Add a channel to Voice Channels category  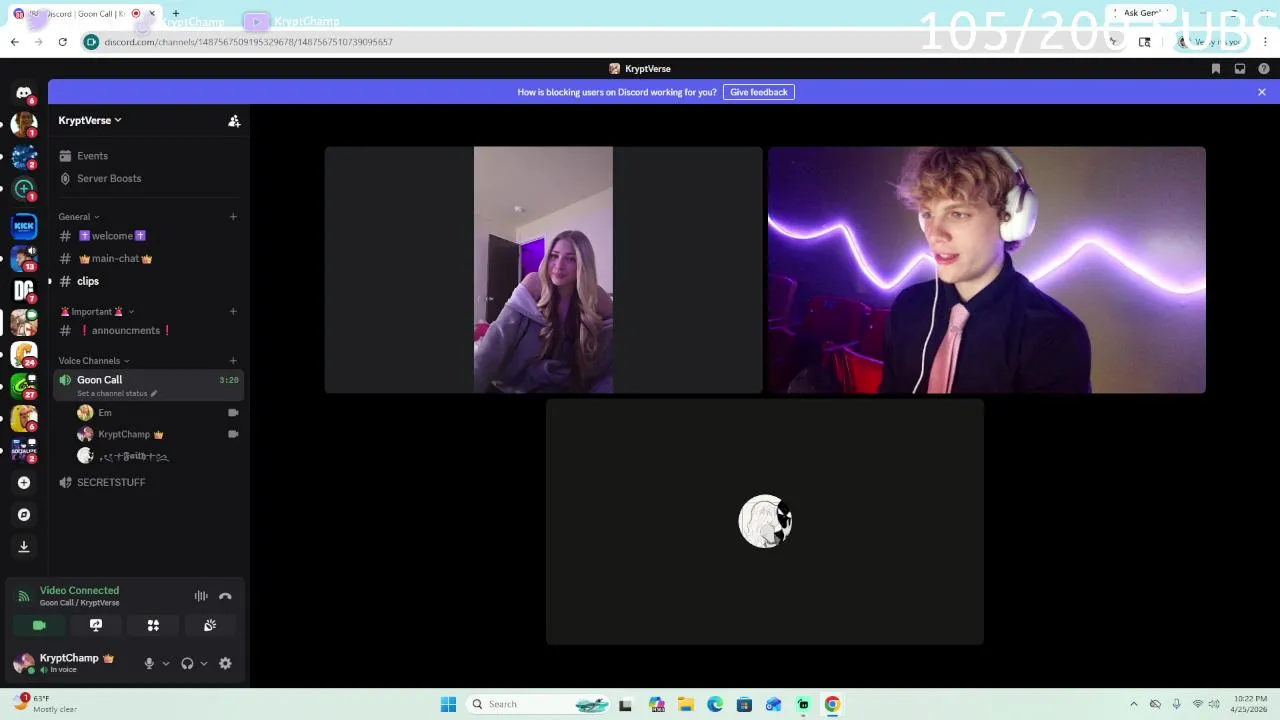point(233,361)
